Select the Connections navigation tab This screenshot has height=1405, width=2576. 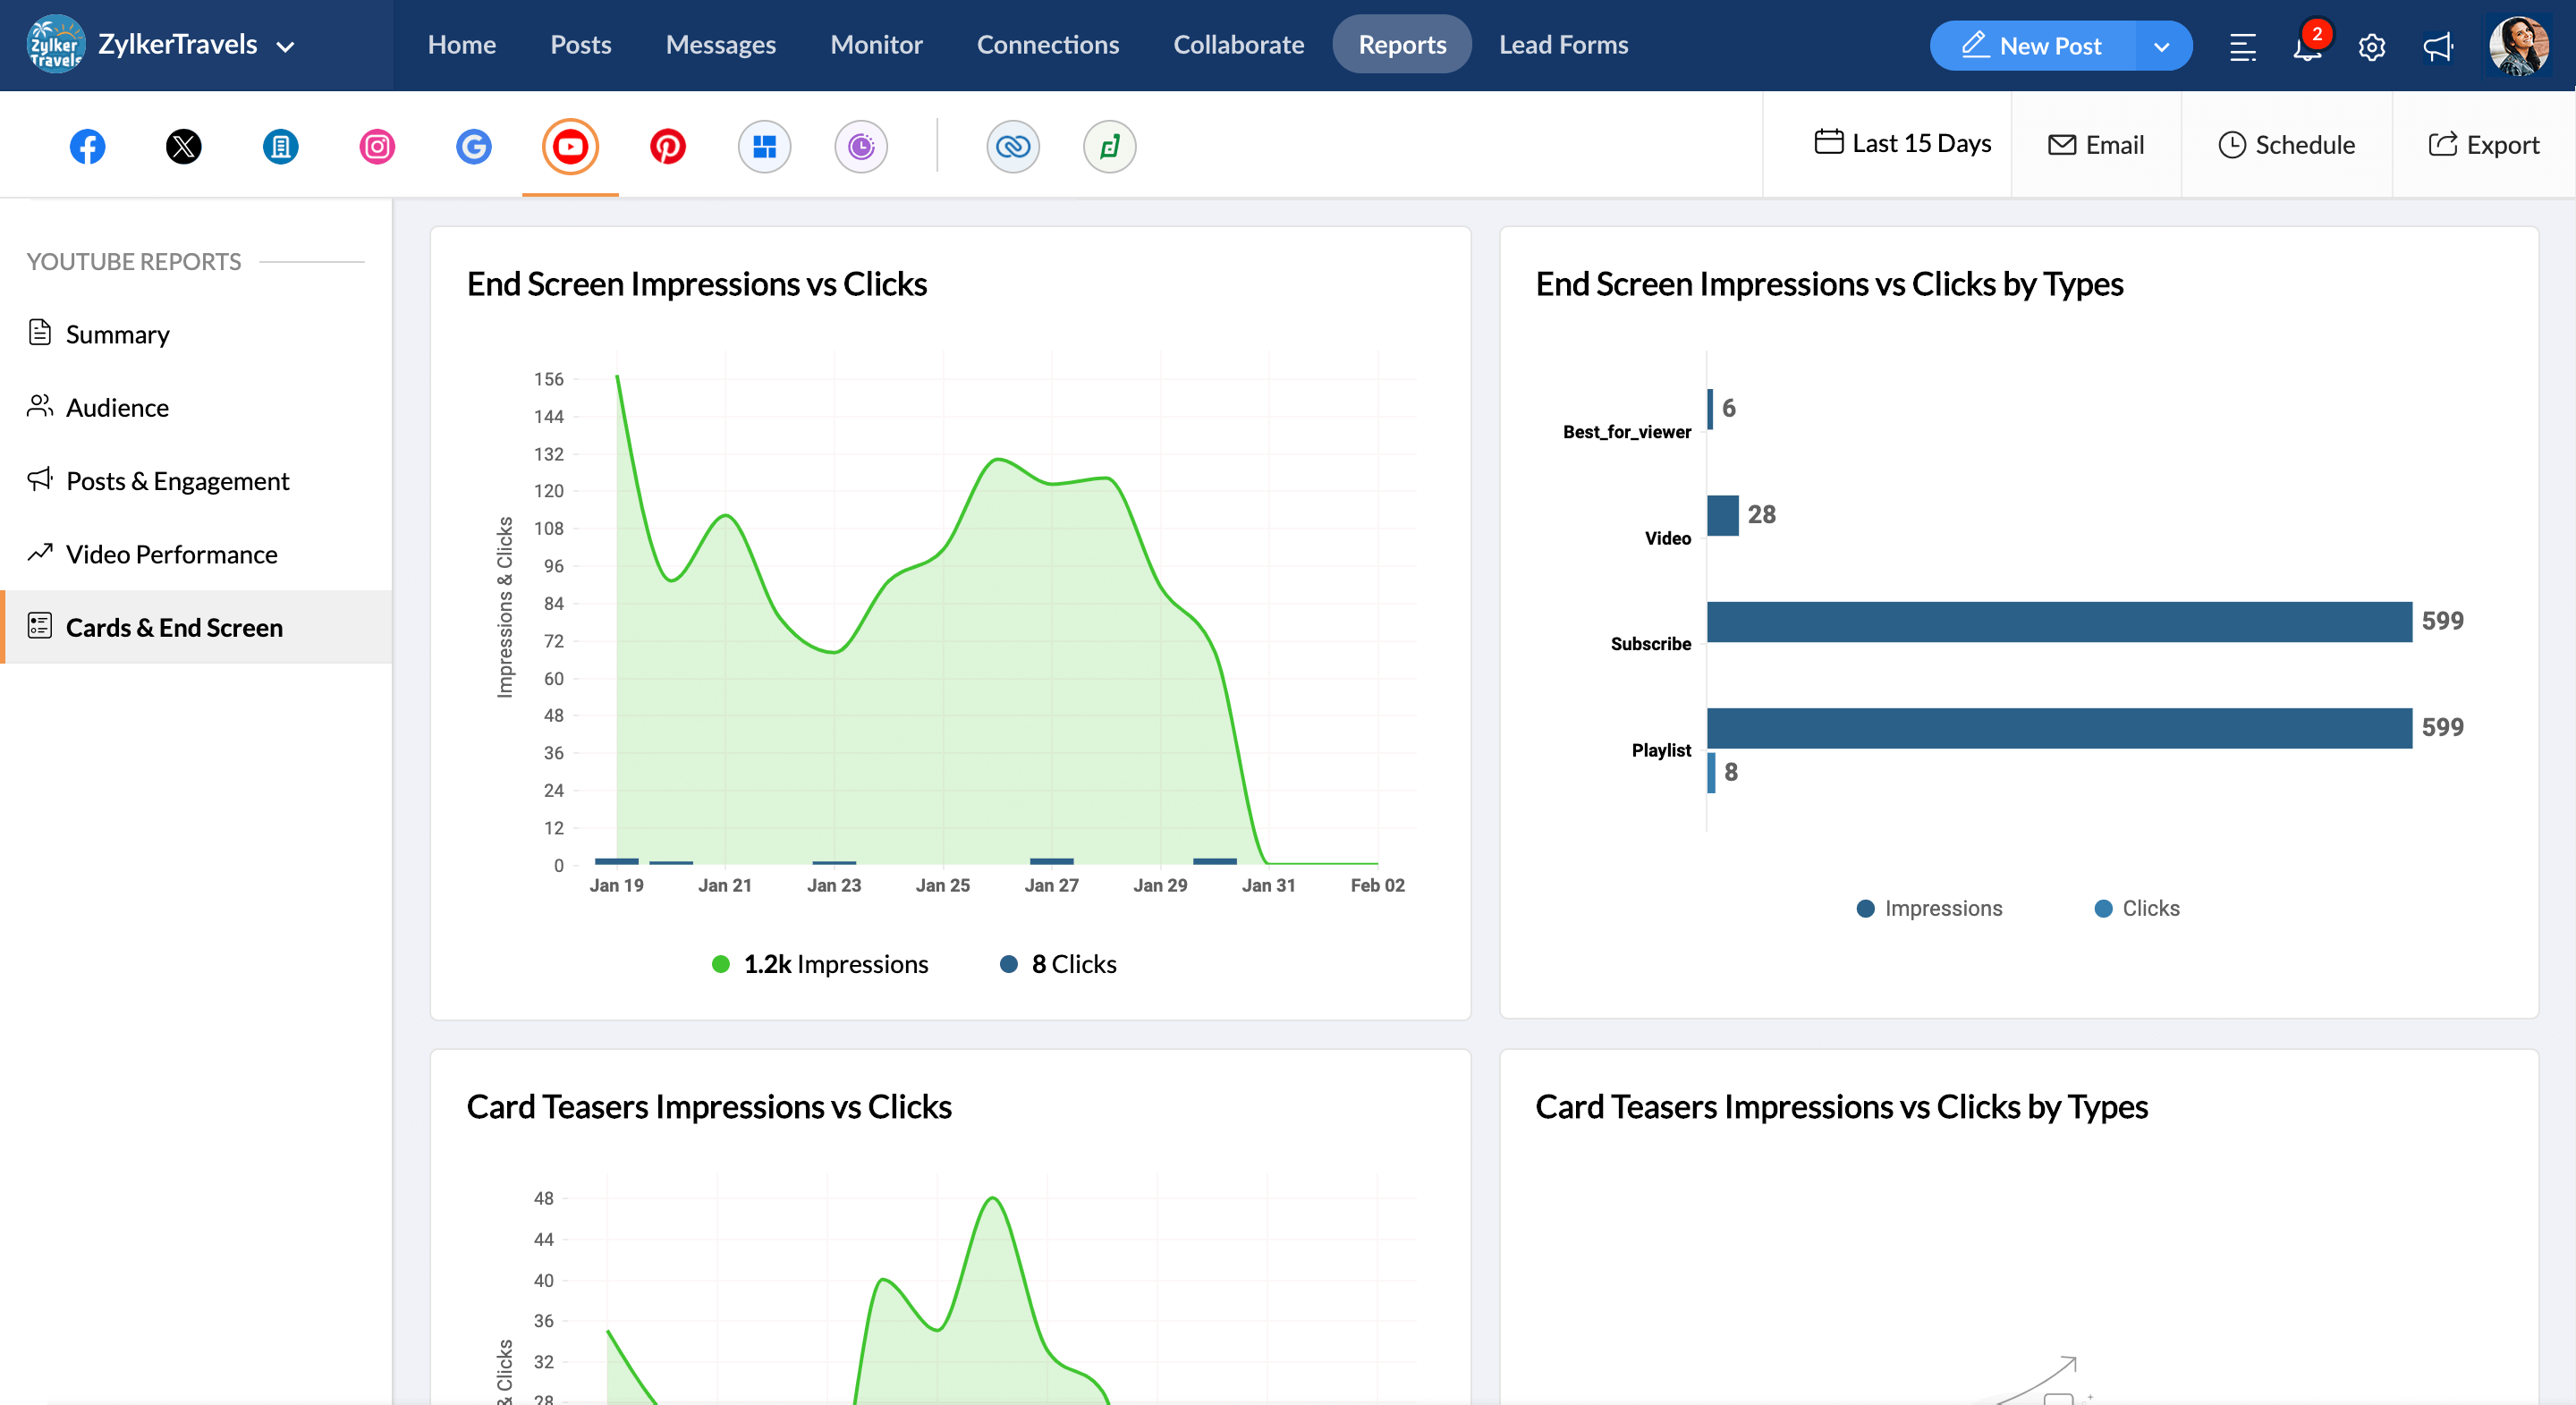point(1048,45)
